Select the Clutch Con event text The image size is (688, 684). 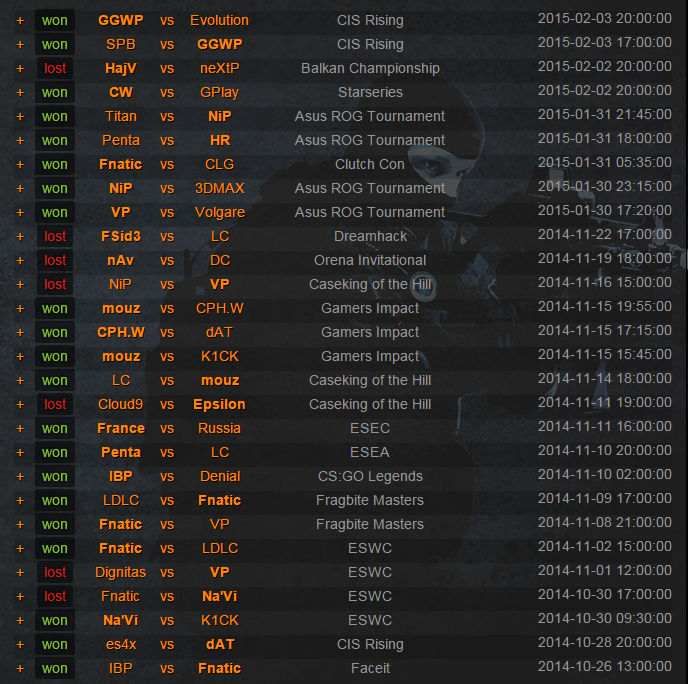(370, 165)
